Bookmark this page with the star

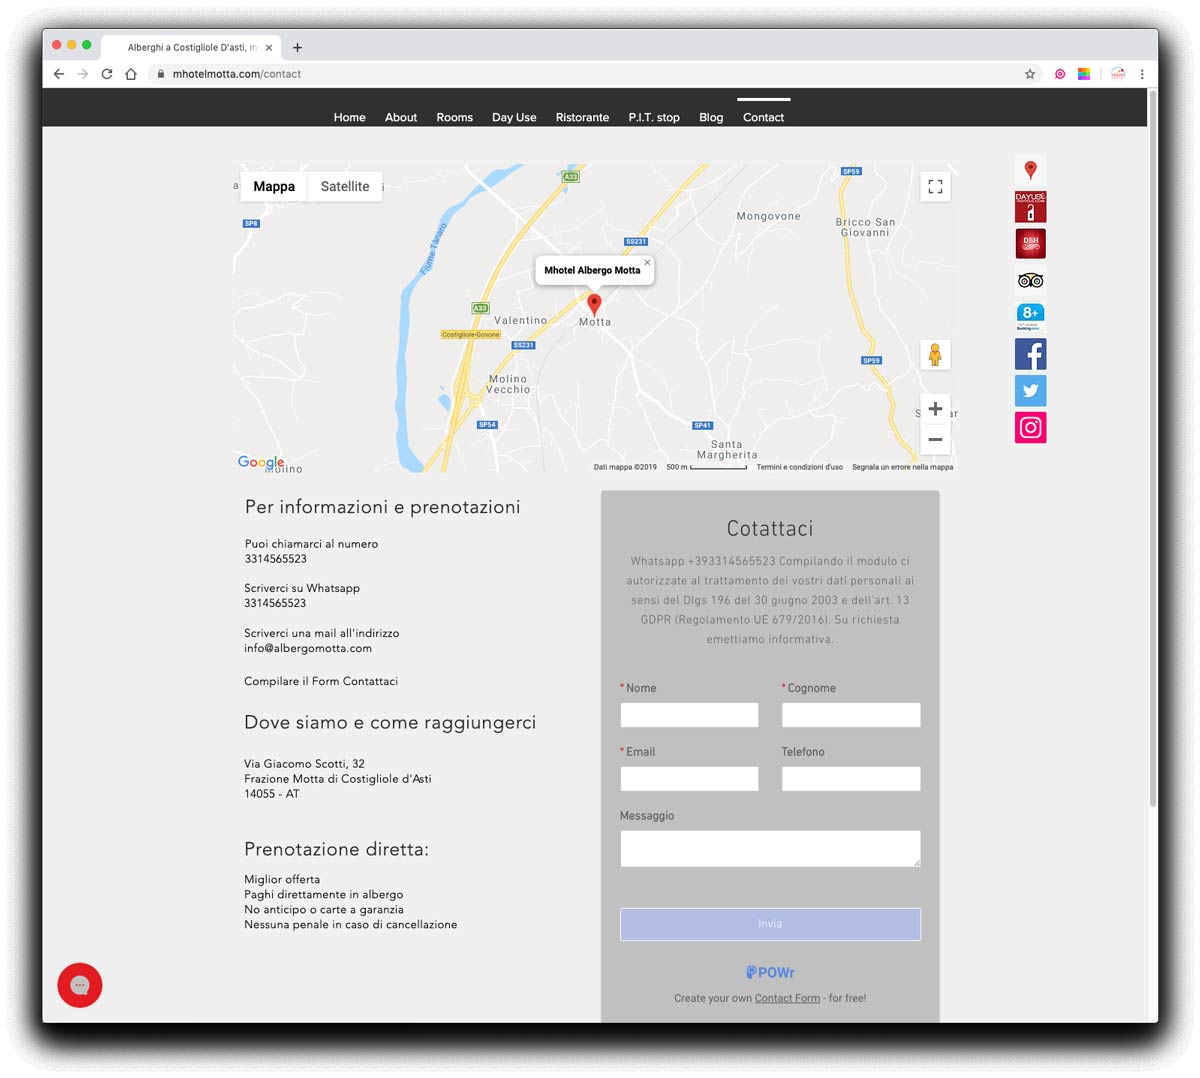1030,74
